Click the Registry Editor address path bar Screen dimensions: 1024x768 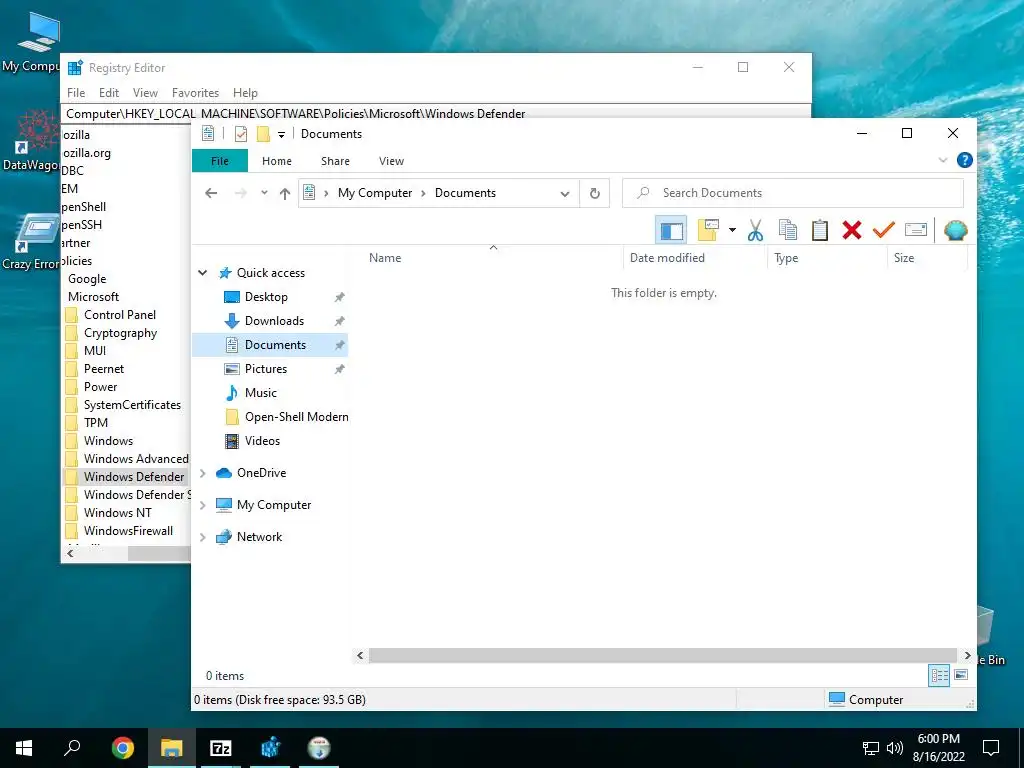[436, 114]
